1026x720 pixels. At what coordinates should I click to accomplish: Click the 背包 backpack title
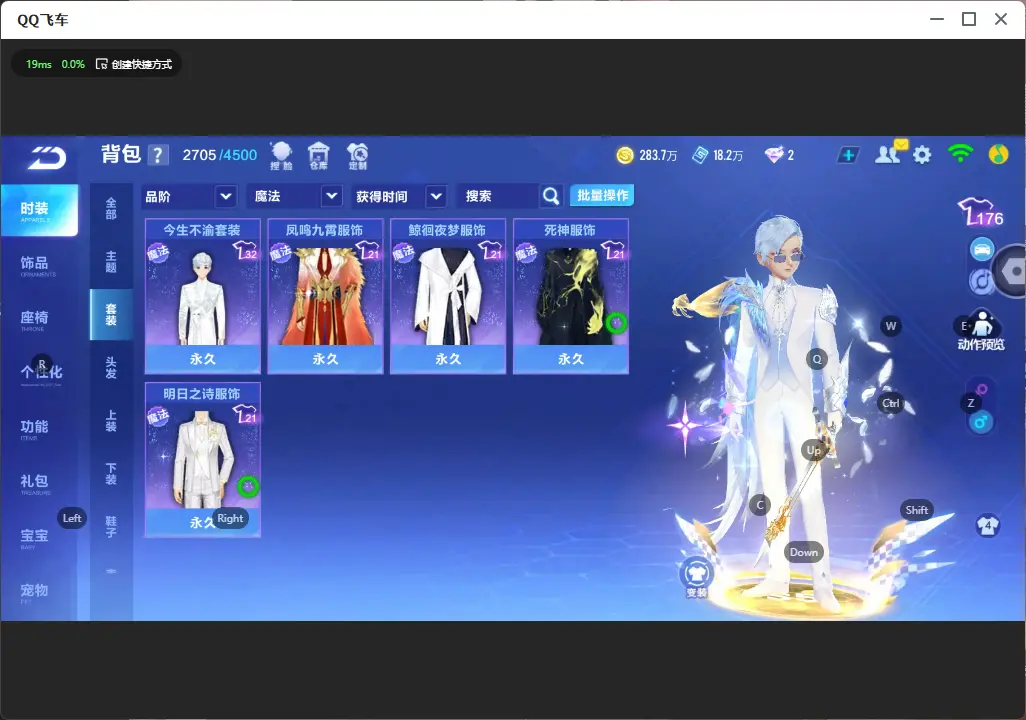121,154
